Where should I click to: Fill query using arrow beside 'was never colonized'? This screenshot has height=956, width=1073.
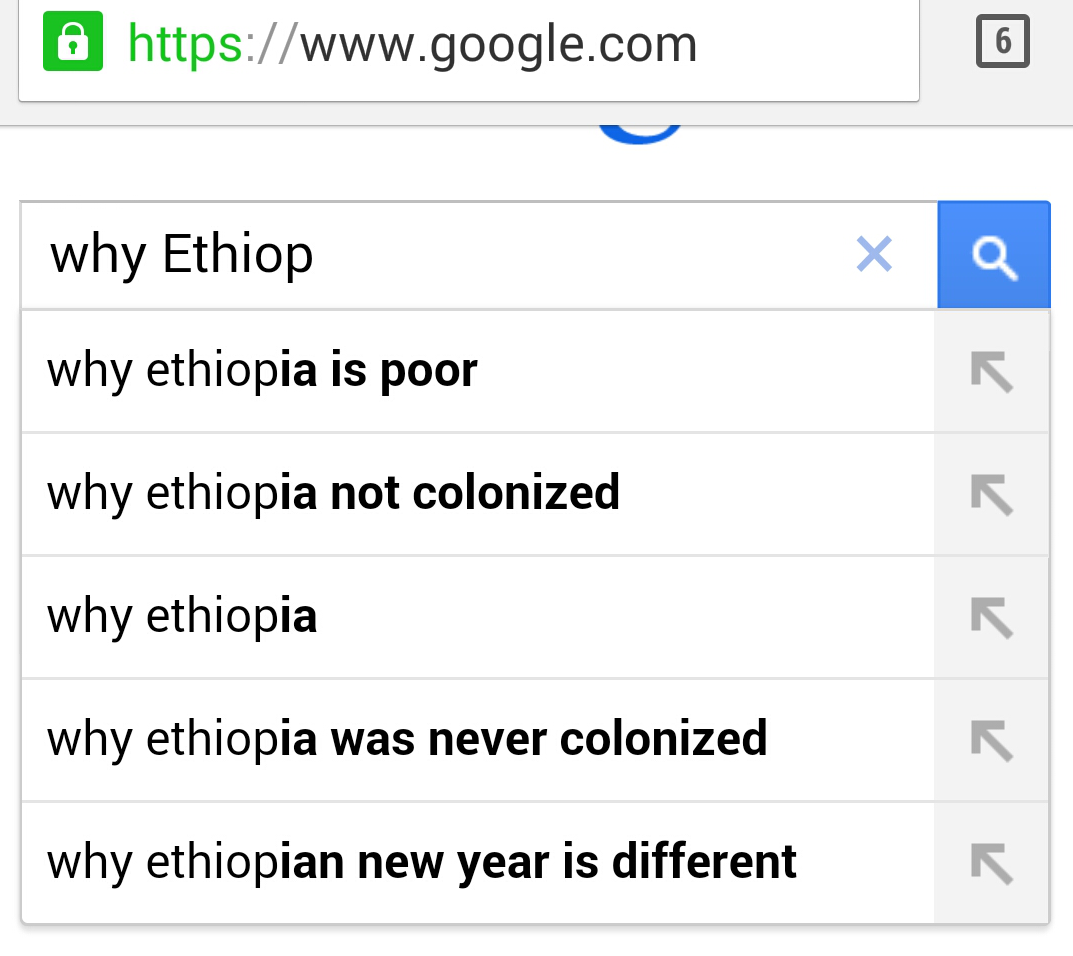992,740
